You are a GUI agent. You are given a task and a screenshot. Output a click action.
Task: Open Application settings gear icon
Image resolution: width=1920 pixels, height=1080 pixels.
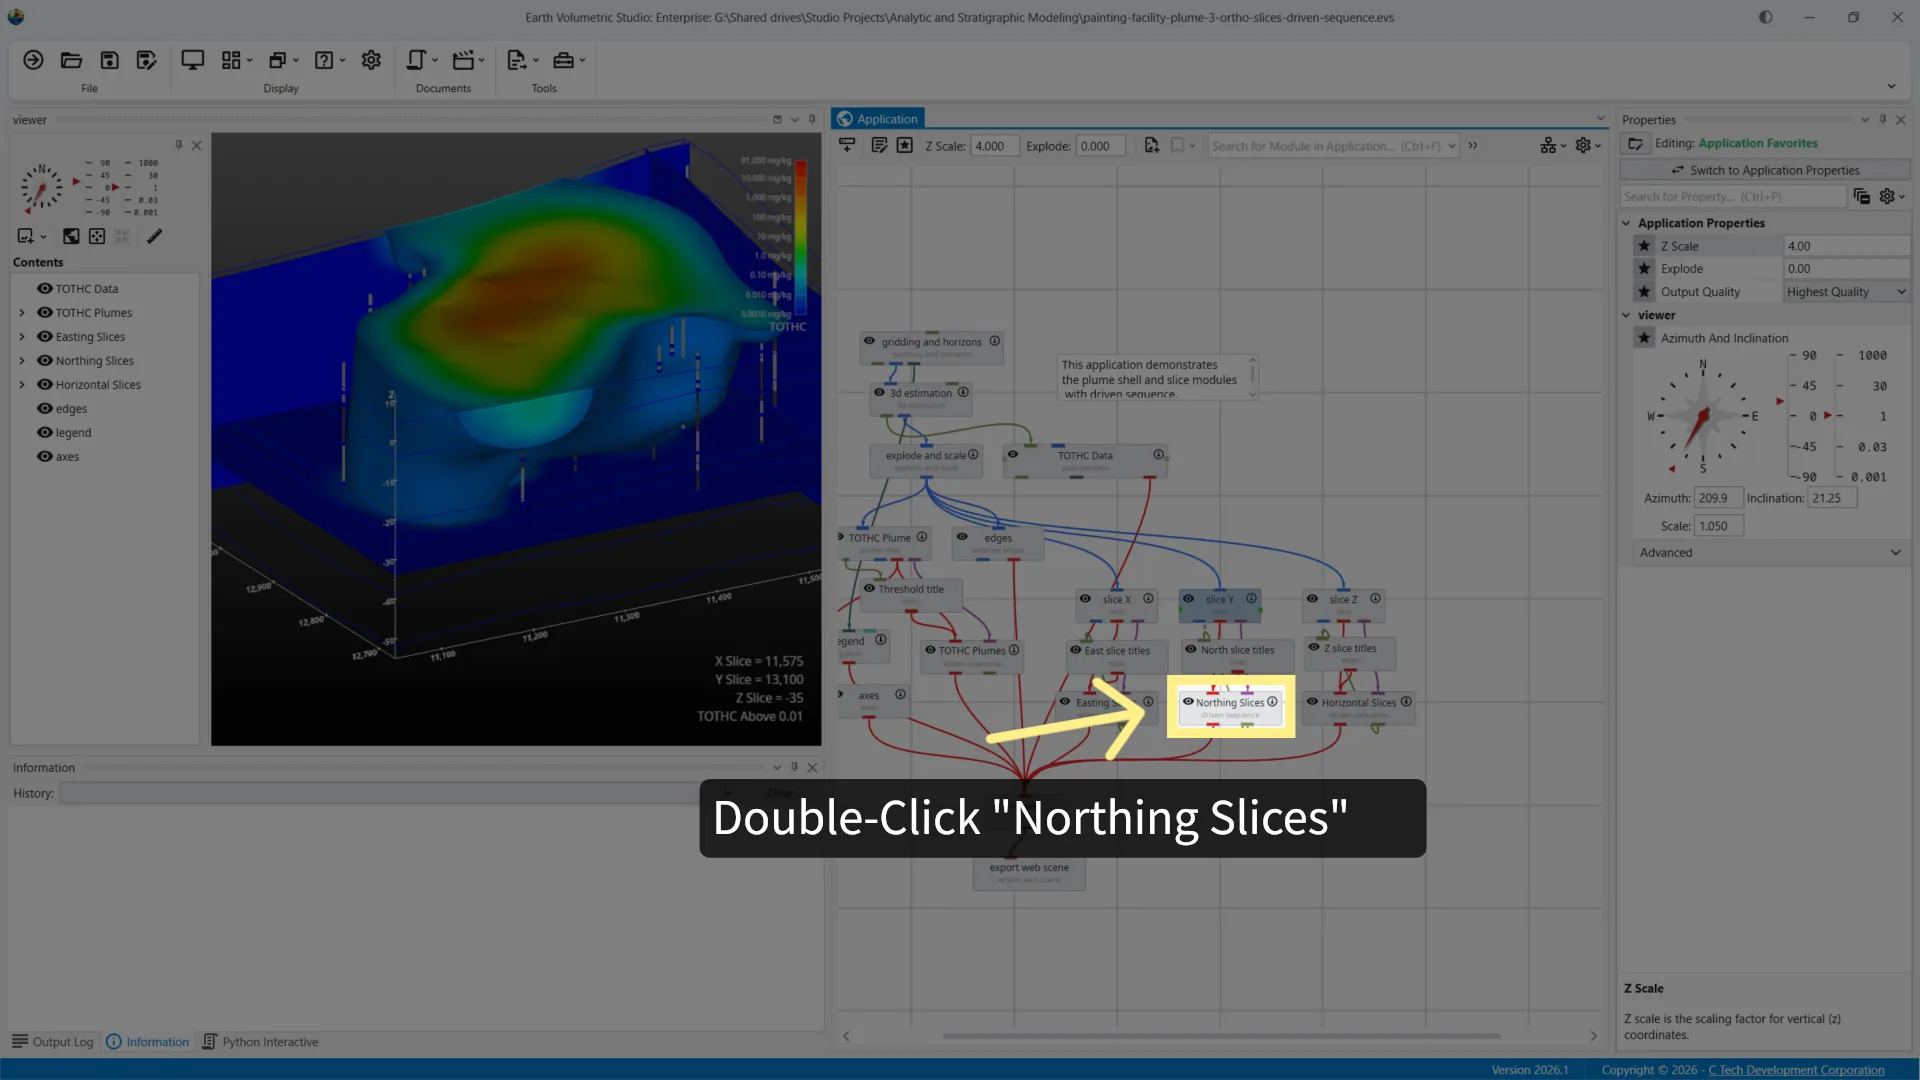pyautogui.click(x=1583, y=145)
